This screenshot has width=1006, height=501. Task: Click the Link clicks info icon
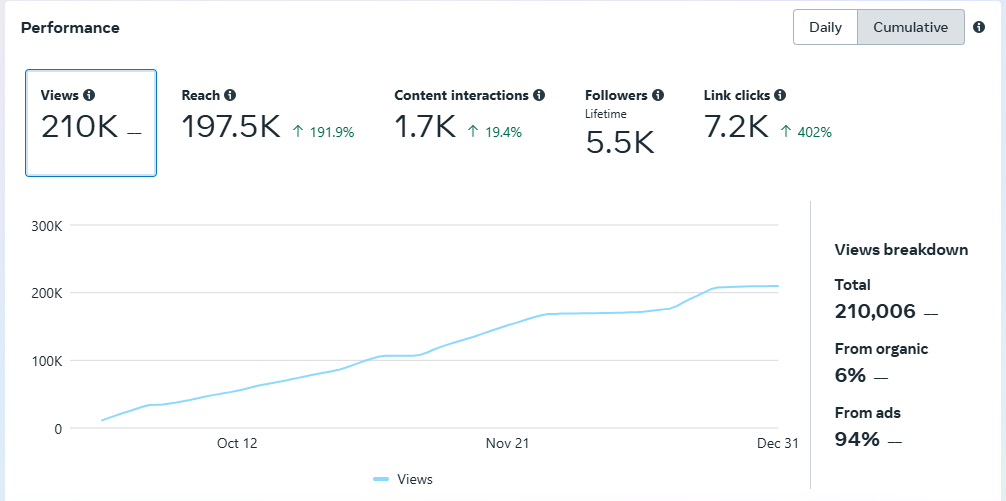(x=780, y=95)
